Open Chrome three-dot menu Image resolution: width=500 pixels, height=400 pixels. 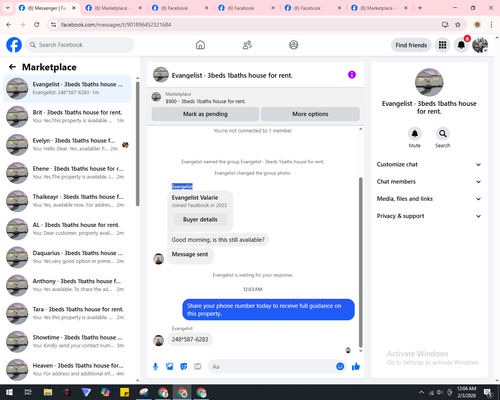[x=491, y=25]
